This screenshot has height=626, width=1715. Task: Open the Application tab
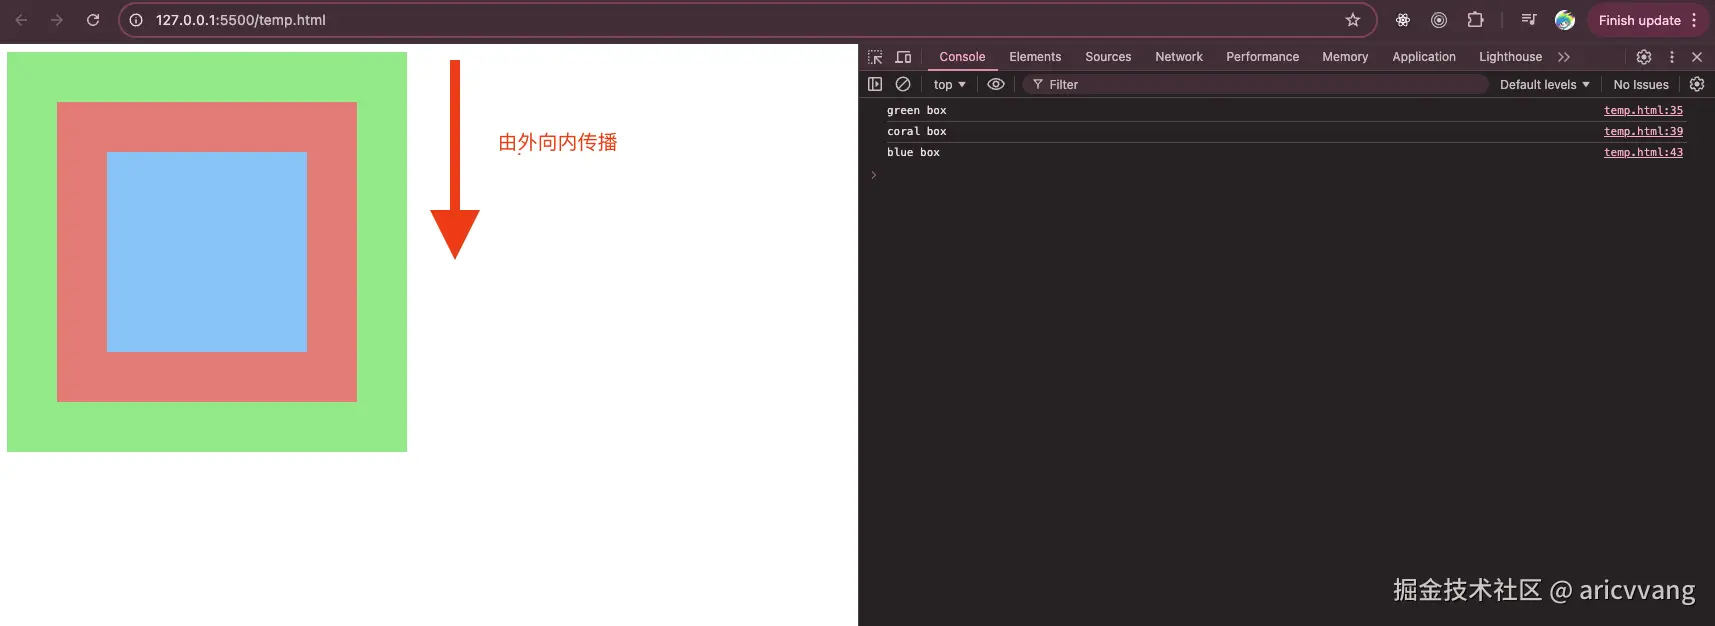(1424, 57)
